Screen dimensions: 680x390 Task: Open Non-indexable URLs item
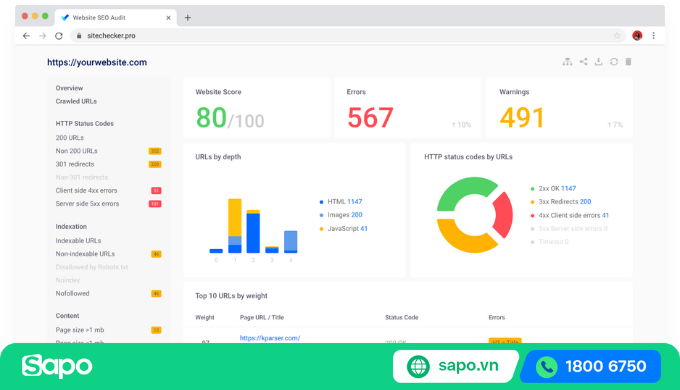(85, 254)
